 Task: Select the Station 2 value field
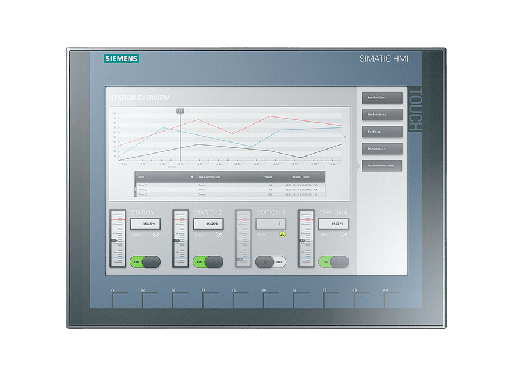(208, 224)
